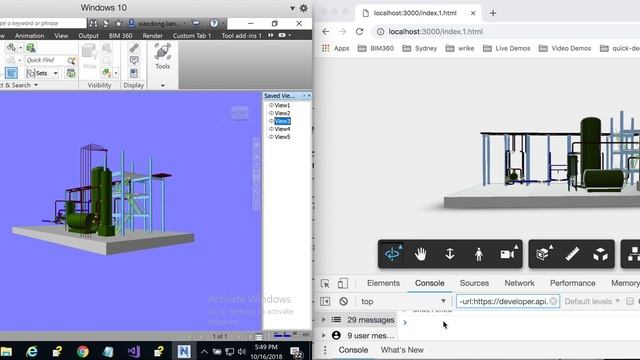640x360 pixels.
Task: Click the Navisworks taskbar icon
Action: [184, 351]
